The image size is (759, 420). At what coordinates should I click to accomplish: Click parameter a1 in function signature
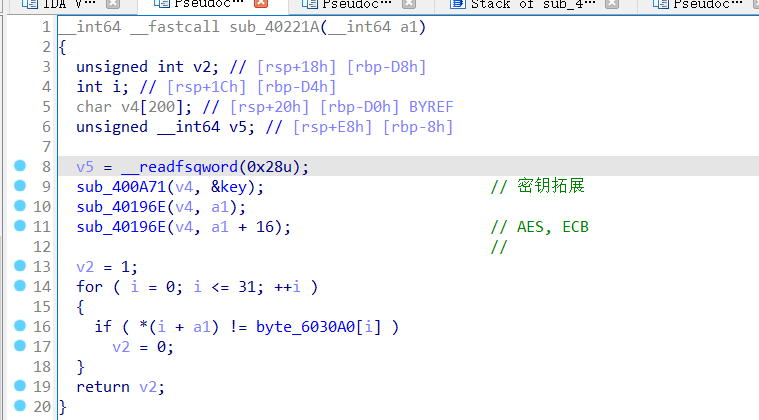coord(408,27)
